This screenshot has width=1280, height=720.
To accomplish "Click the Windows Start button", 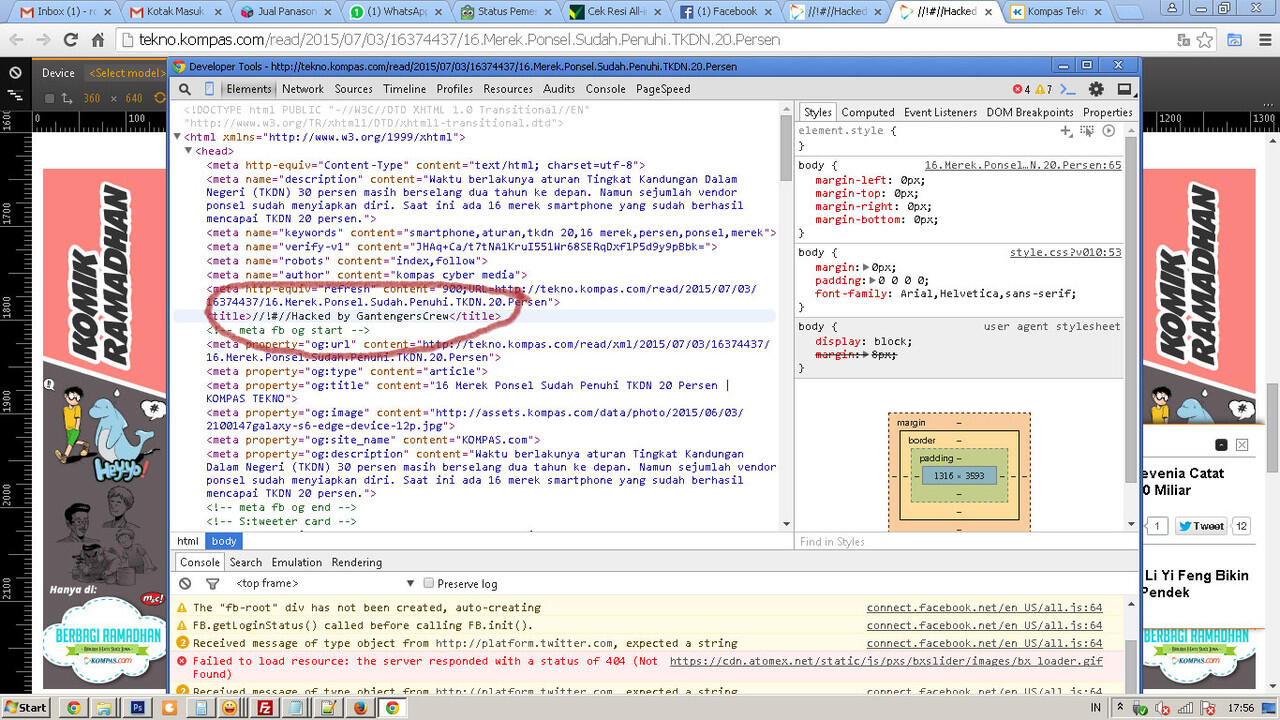I will pos(25,708).
